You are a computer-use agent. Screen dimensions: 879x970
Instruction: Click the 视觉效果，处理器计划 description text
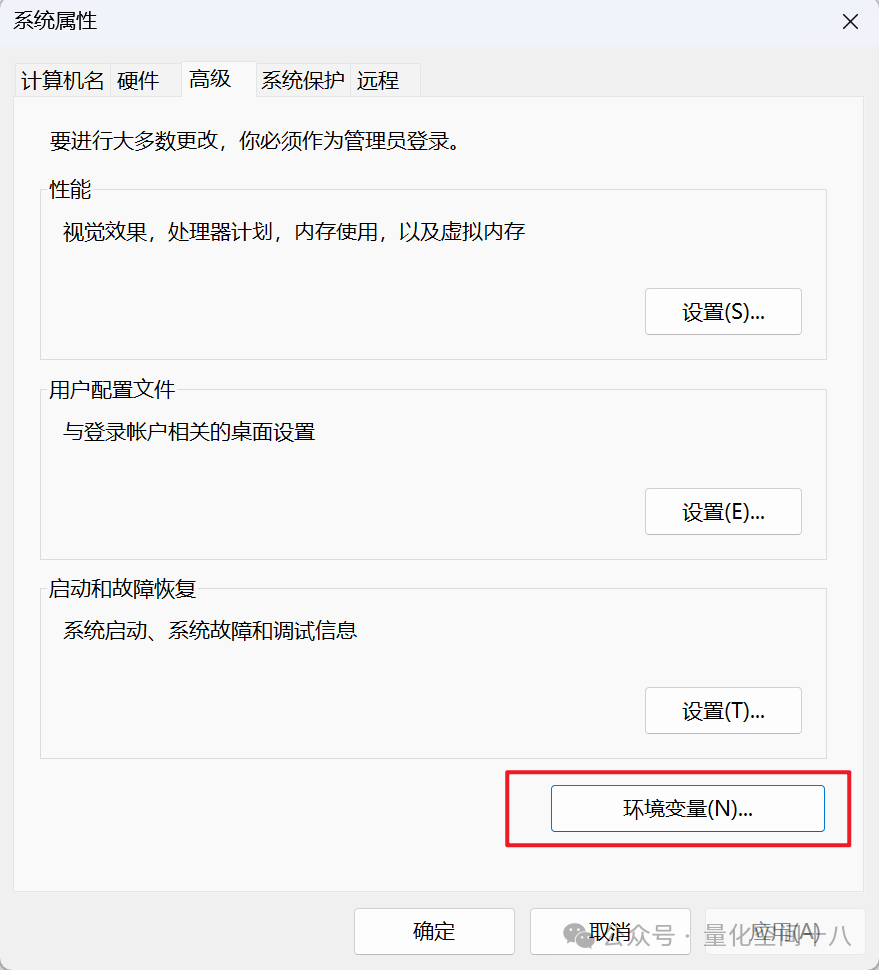294,232
